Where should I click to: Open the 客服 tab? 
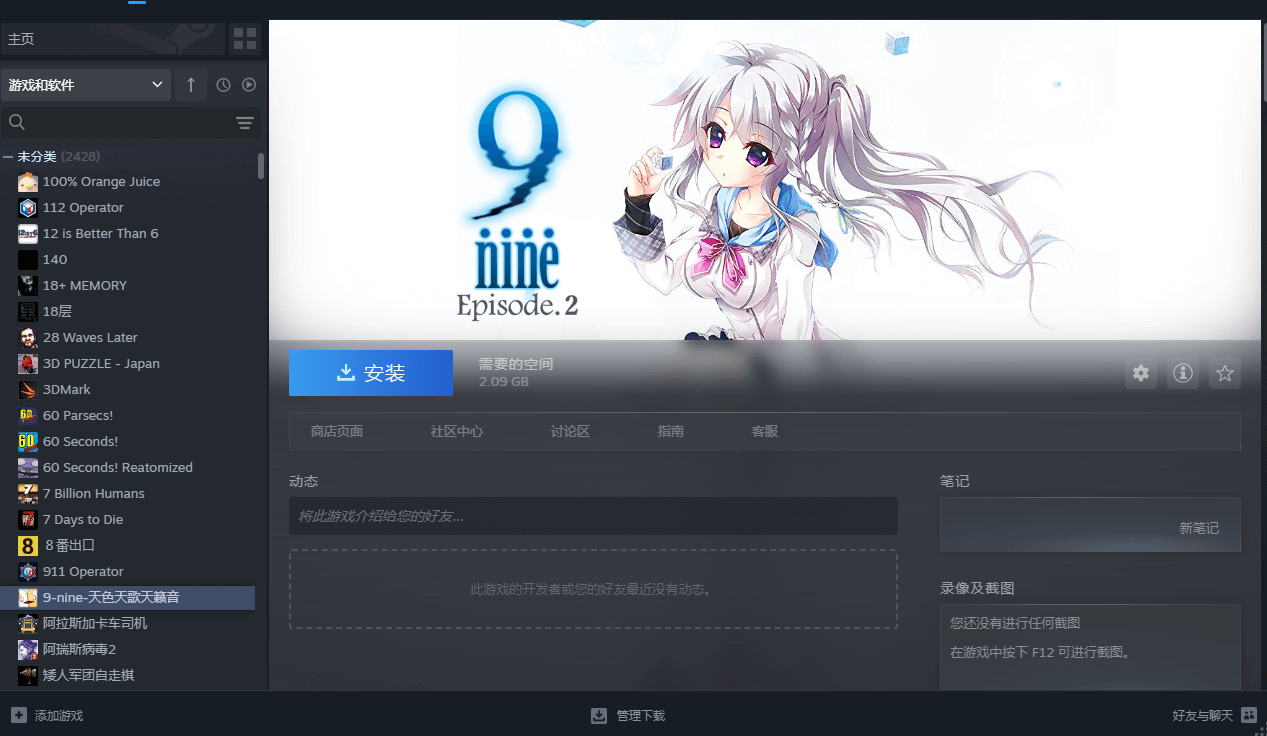click(765, 432)
